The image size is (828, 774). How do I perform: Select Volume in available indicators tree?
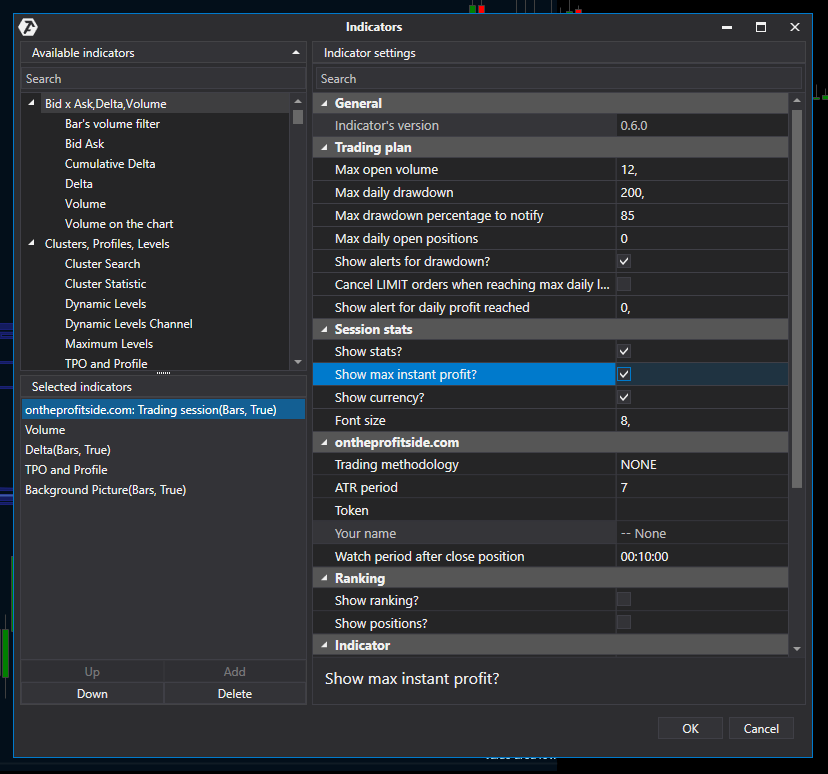(x=85, y=204)
